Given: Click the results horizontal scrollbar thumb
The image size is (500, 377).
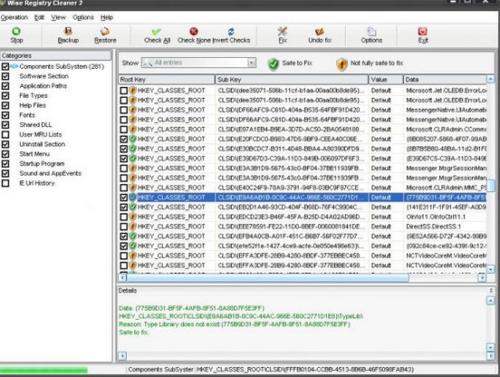Looking at the screenshot, I should pyautogui.click(x=268, y=277).
